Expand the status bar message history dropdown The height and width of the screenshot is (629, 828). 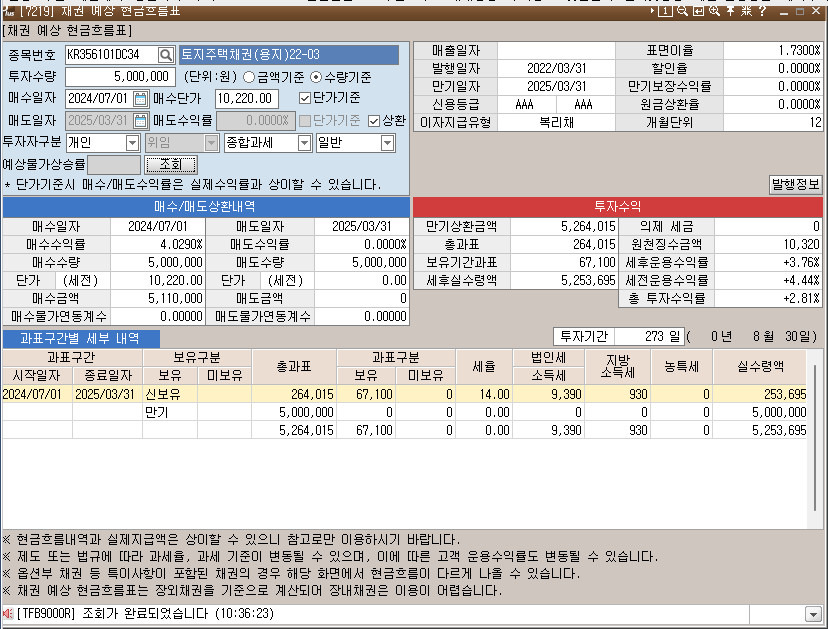[813, 614]
